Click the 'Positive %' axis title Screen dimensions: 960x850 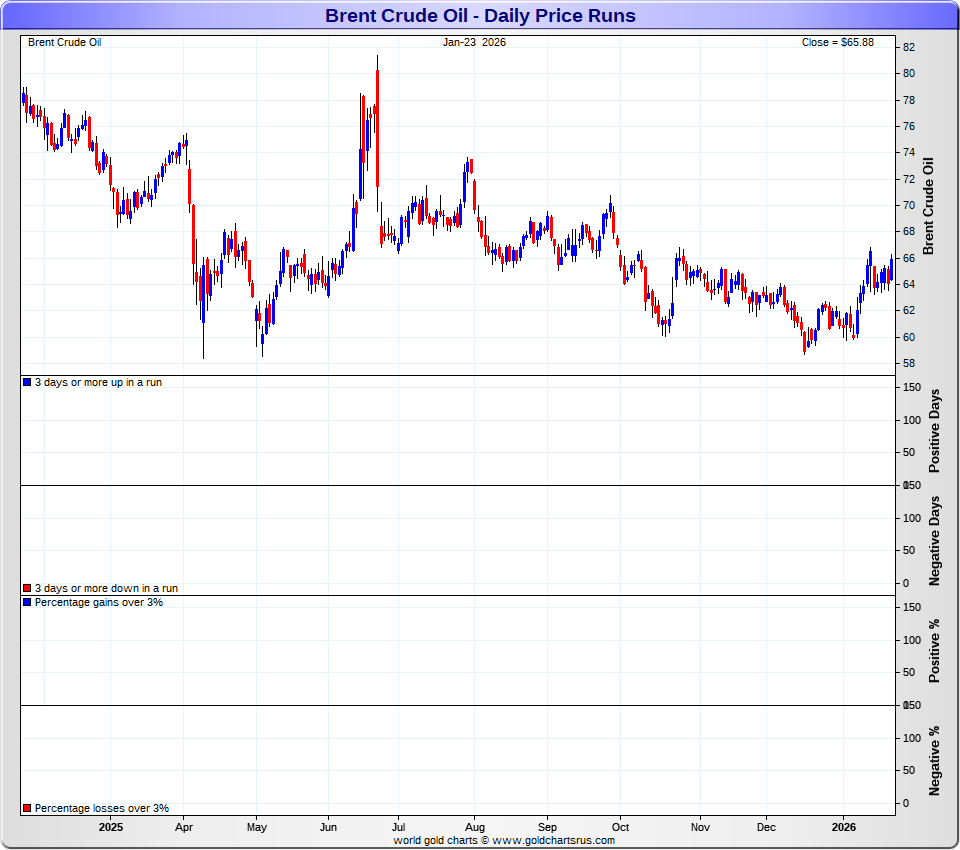tap(934, 651)
